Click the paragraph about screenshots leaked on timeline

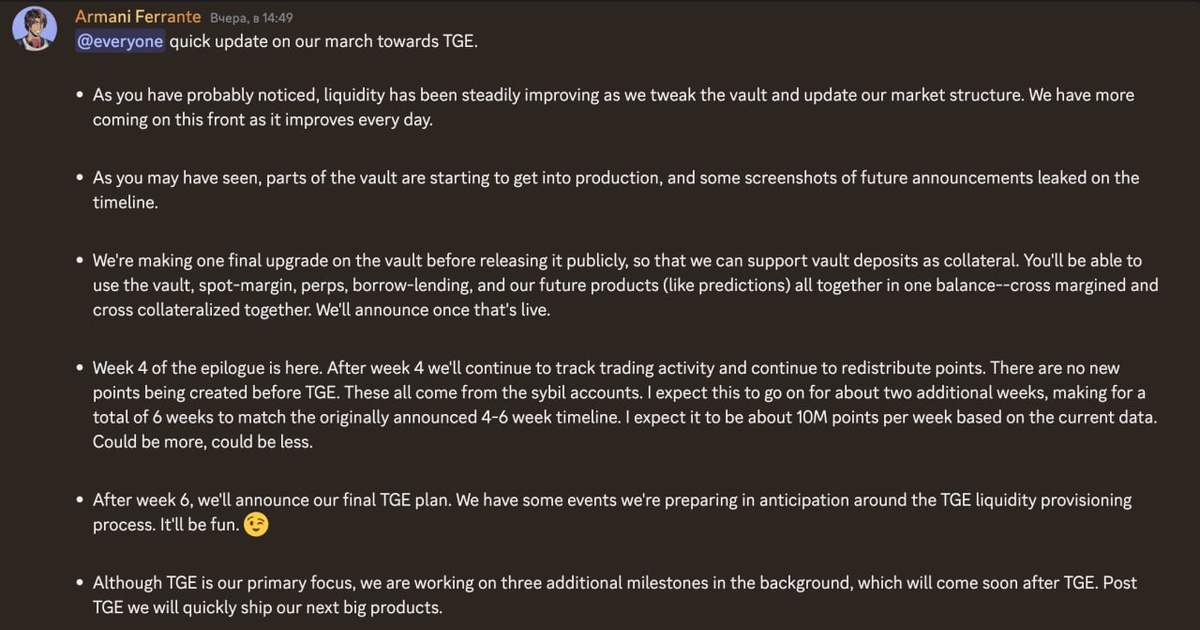click(x=616, y=189)
